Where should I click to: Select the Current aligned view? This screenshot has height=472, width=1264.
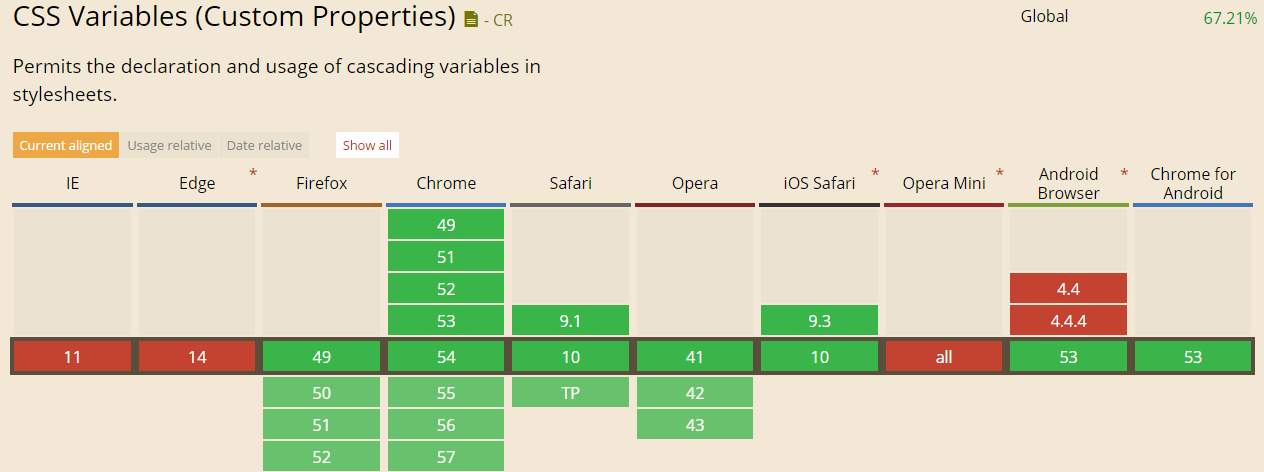coord(66,145)
